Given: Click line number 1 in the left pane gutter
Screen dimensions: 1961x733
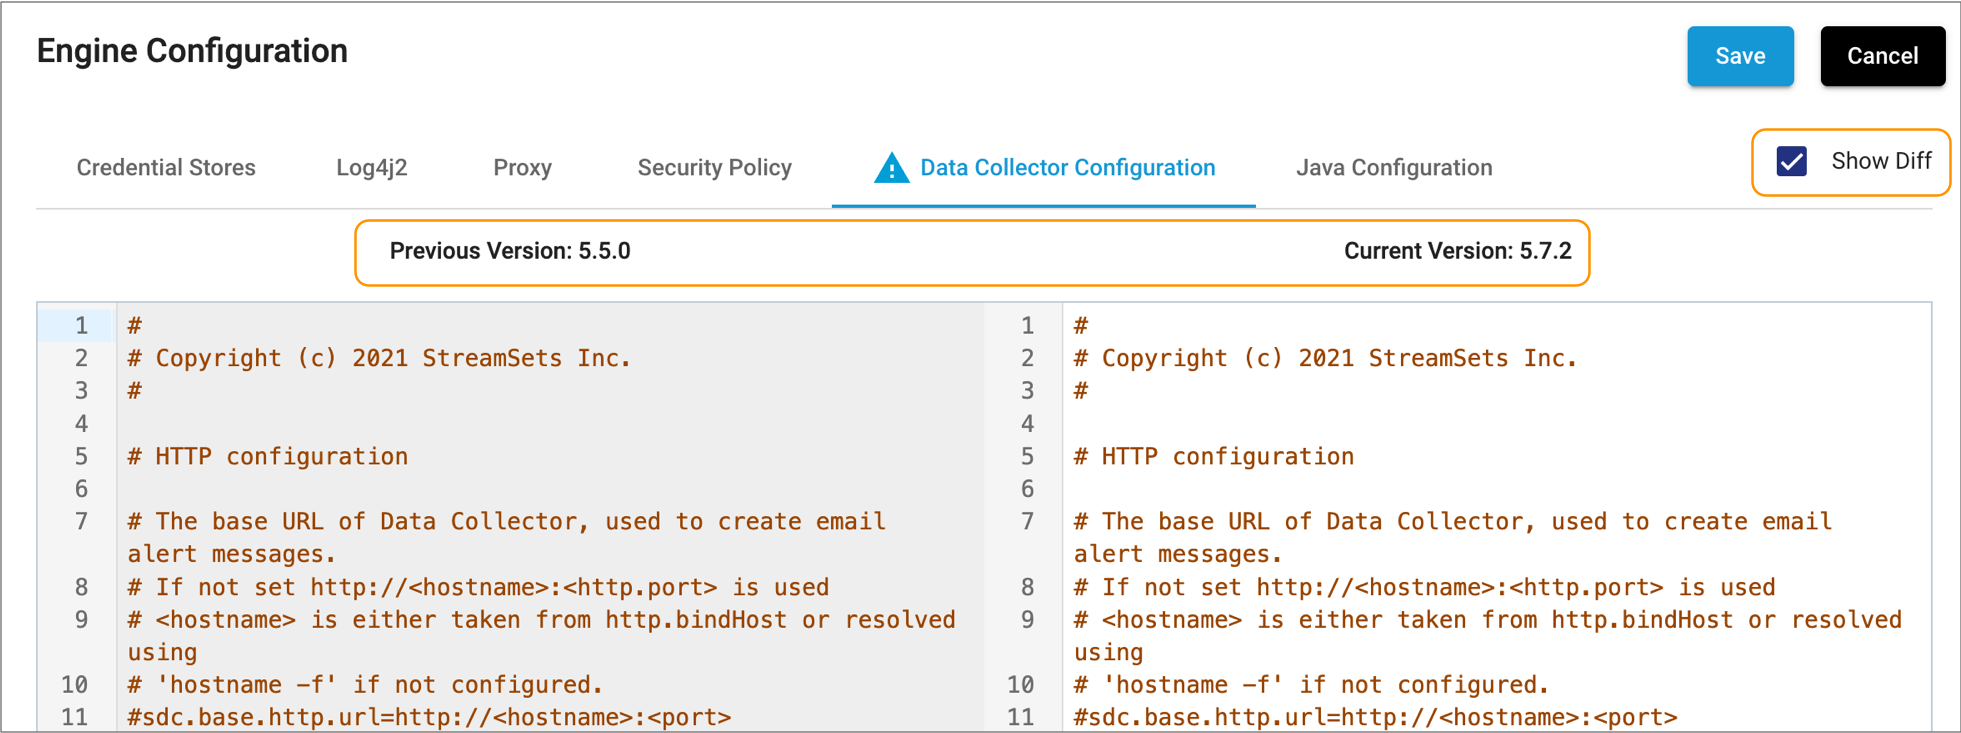Looking at the screenshot, I should click(x=81, y=326).
